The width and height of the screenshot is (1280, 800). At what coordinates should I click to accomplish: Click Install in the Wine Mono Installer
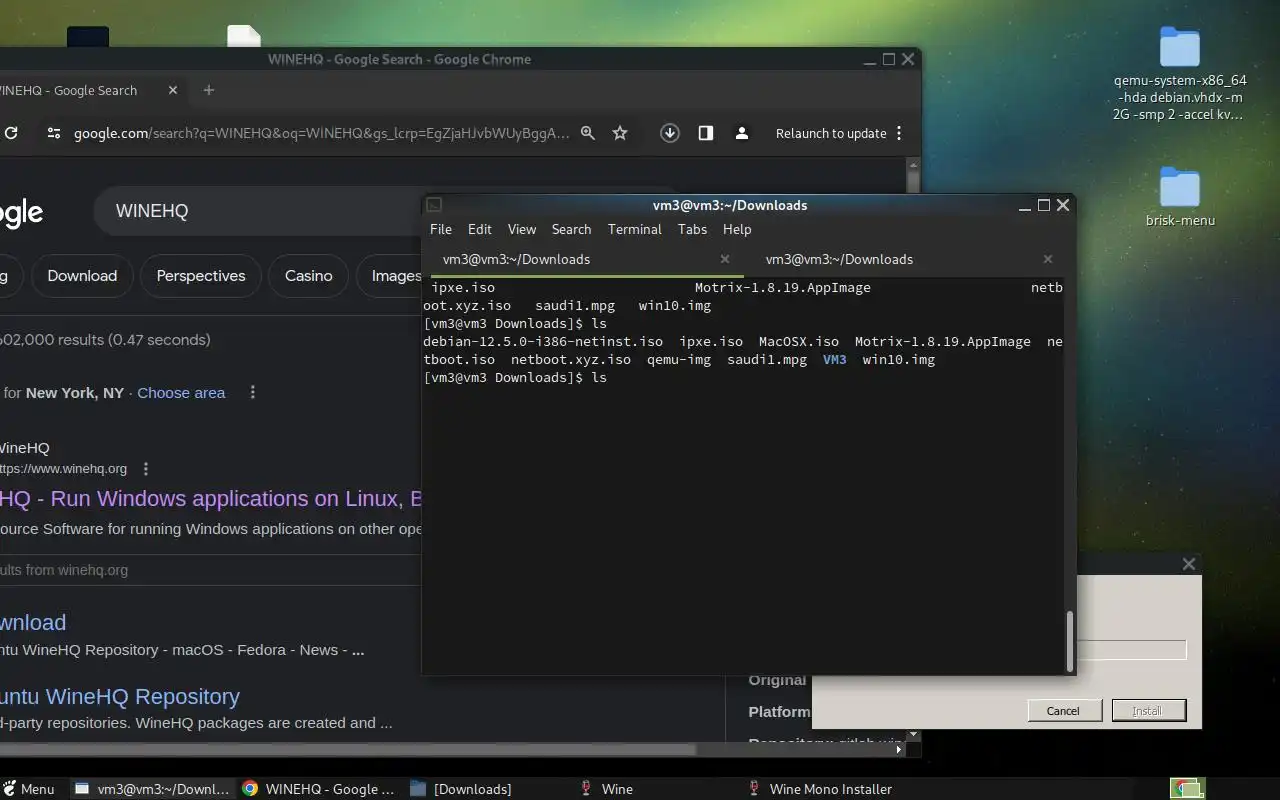coord(1148,711)
